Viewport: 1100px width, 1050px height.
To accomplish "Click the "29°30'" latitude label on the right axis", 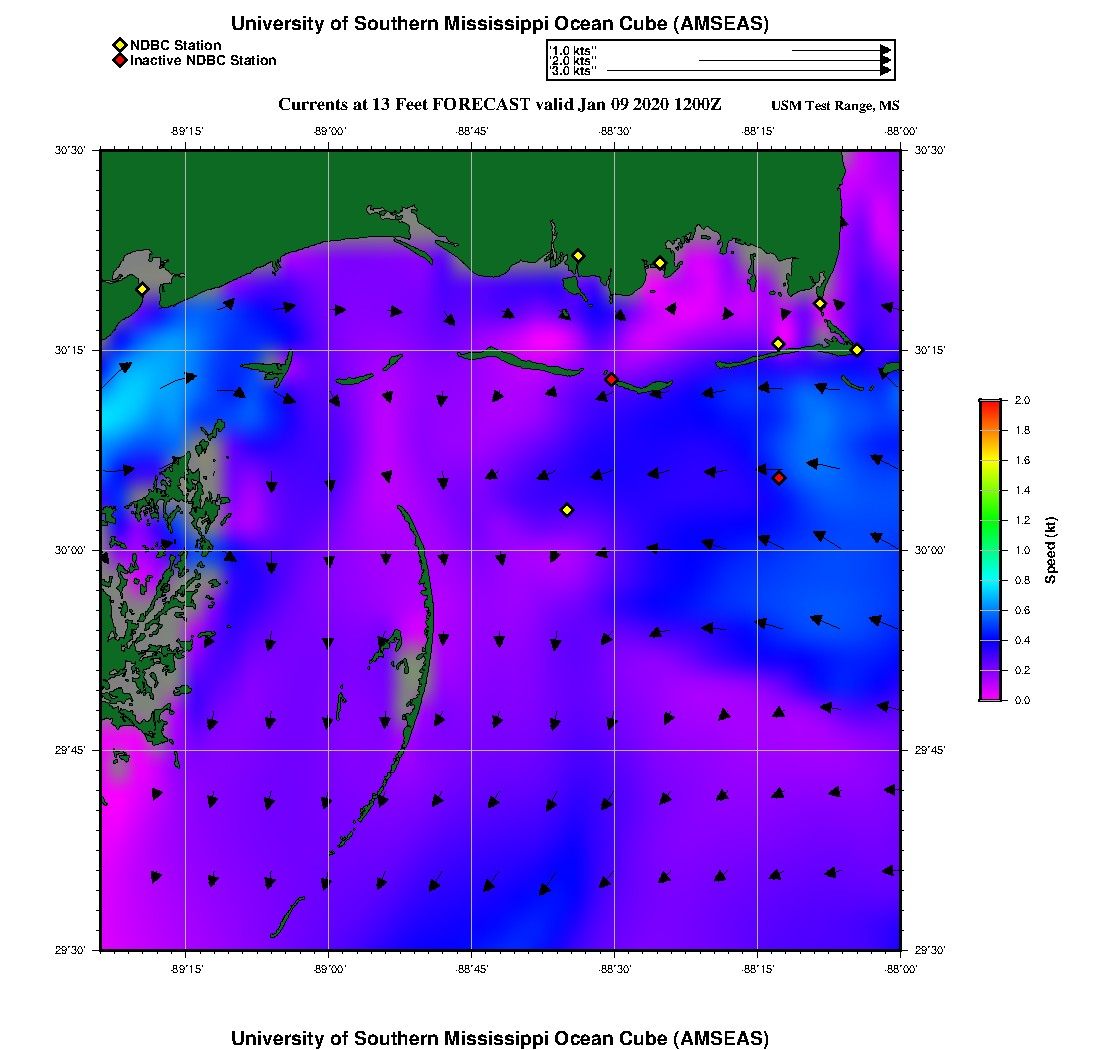I will [x=930, y=950].
